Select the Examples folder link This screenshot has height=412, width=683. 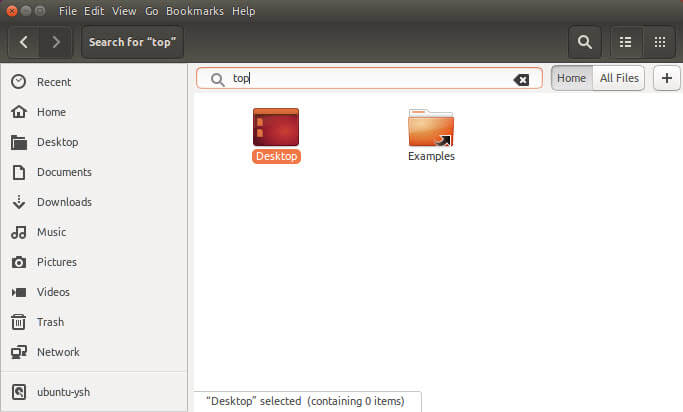tap(431, 135)
